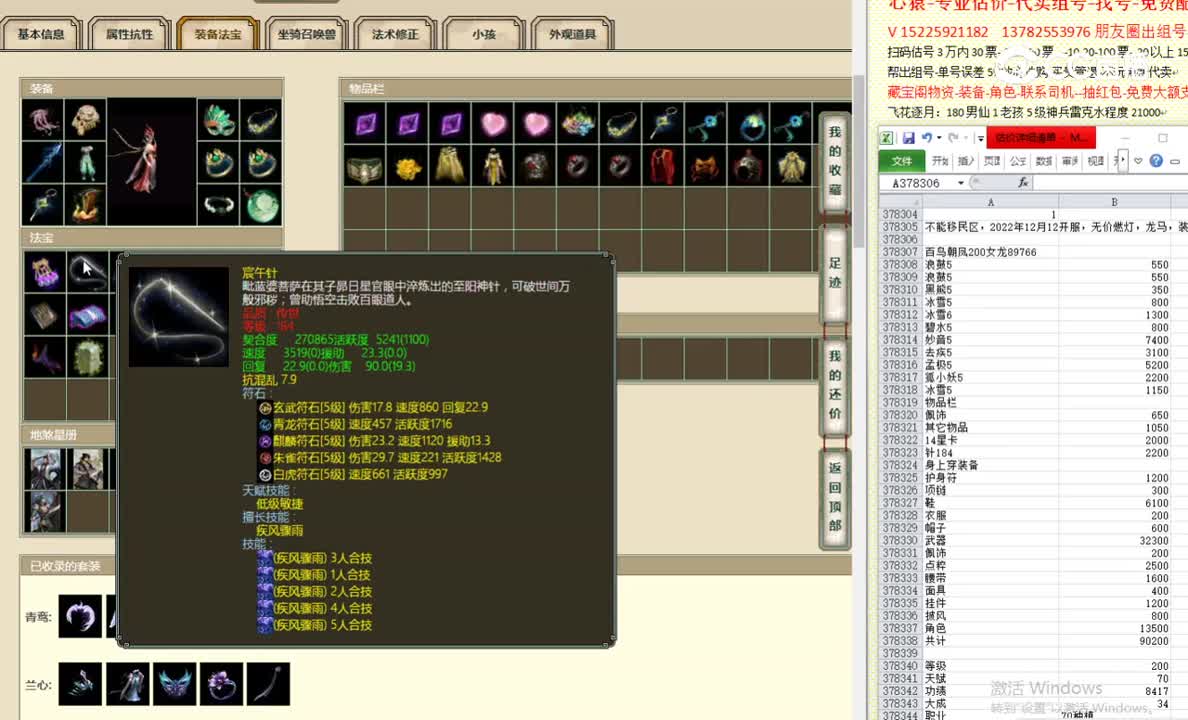Click the Name Box showing A378306
The height and width of the screenshot is (720, 1188).
pyautogui.click(x=917, y=183)
